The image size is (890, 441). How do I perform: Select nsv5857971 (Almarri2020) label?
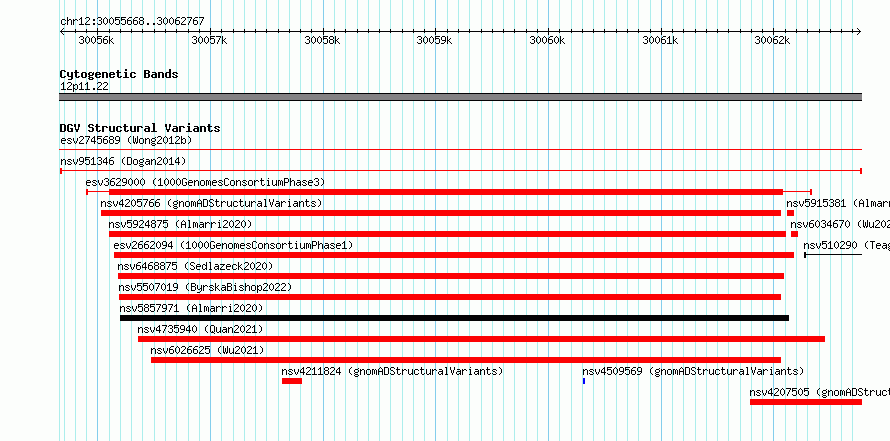pos(191,308)
